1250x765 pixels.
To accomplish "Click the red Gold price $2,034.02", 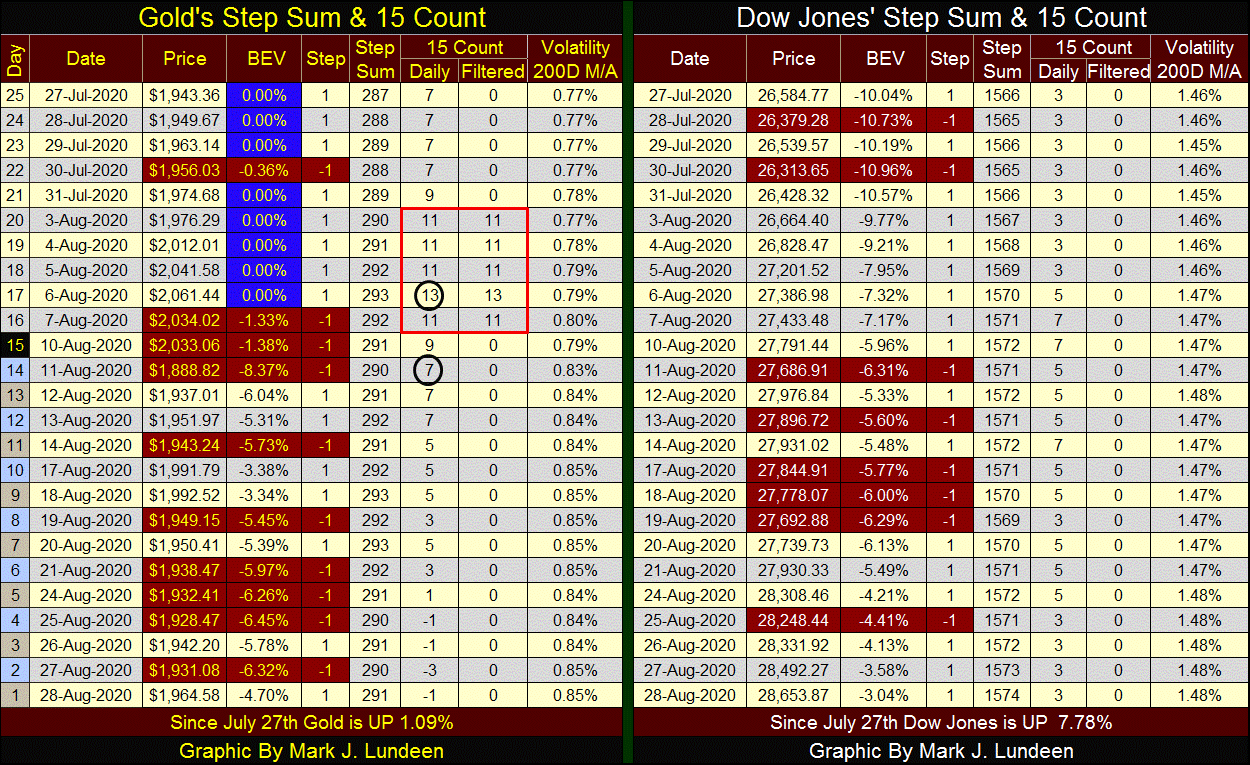I will pos(185,321).
